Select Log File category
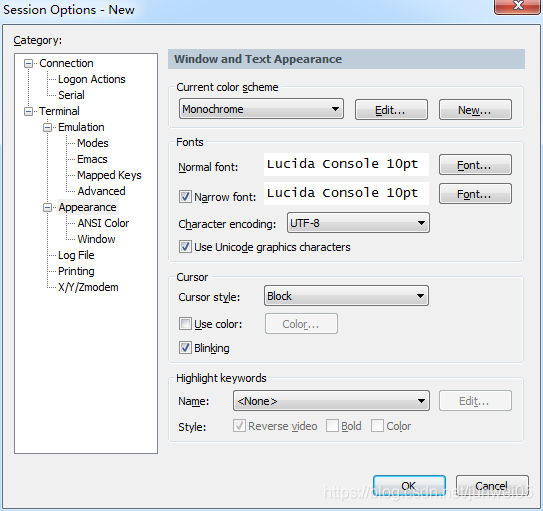This screenshot has height=511, width=543. tap(76, 255)
